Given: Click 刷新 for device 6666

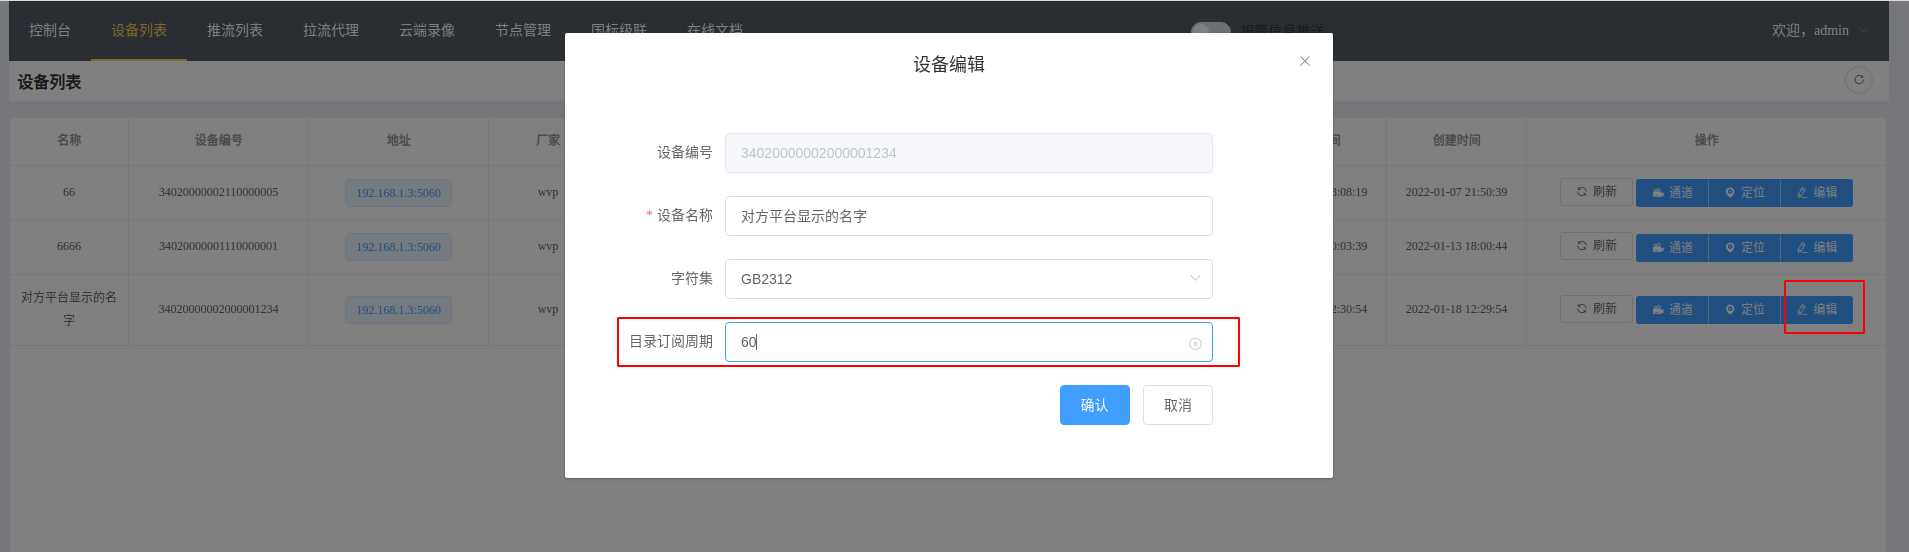Looking at the screenshot, I should tap(1596, 246).
